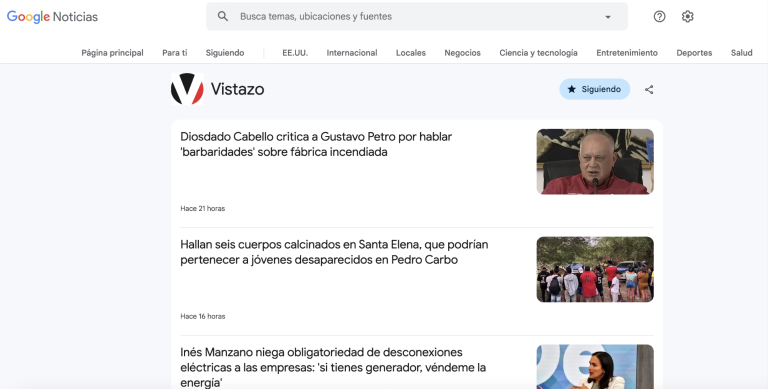Open the Diosdado Cabello photo thumbnail
768x389 pixels.
pyautogui.click(x=595, y=162)
